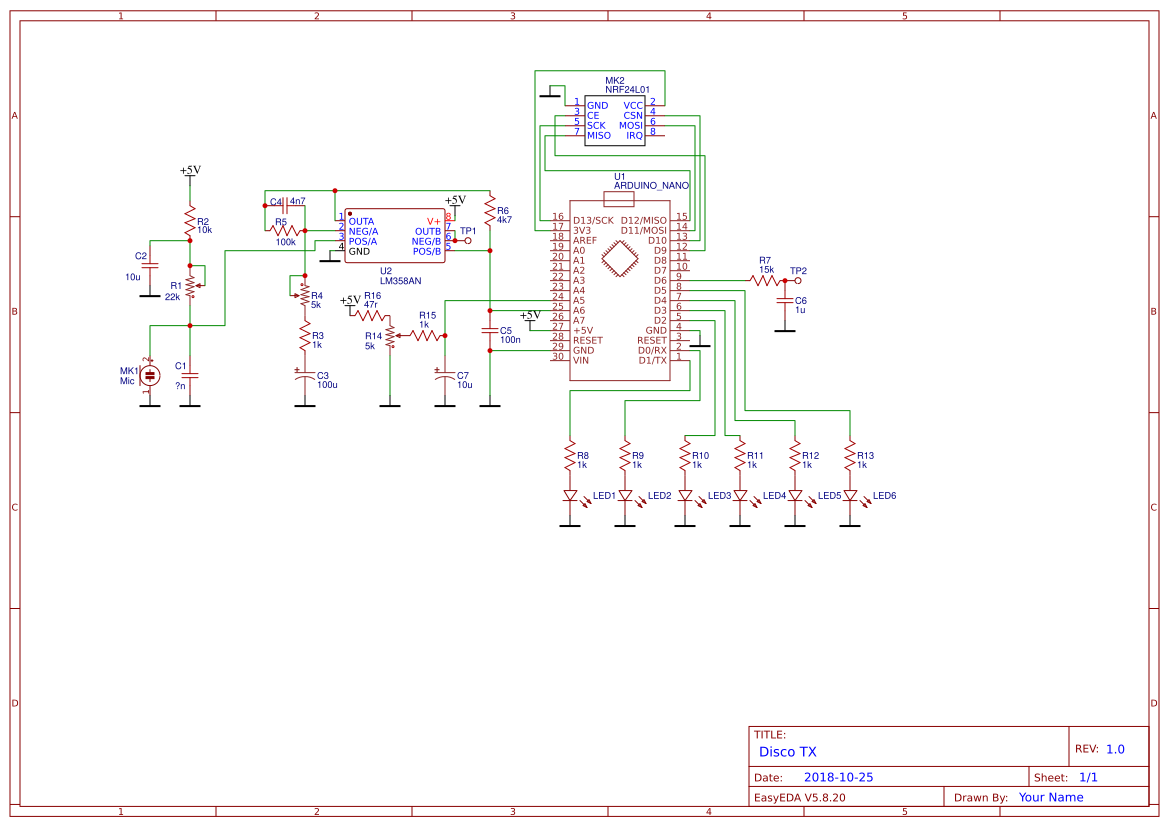This screenshot has height=827, width=1169.
Task: Select resistor R9 1k
Action: coord(626,456)
